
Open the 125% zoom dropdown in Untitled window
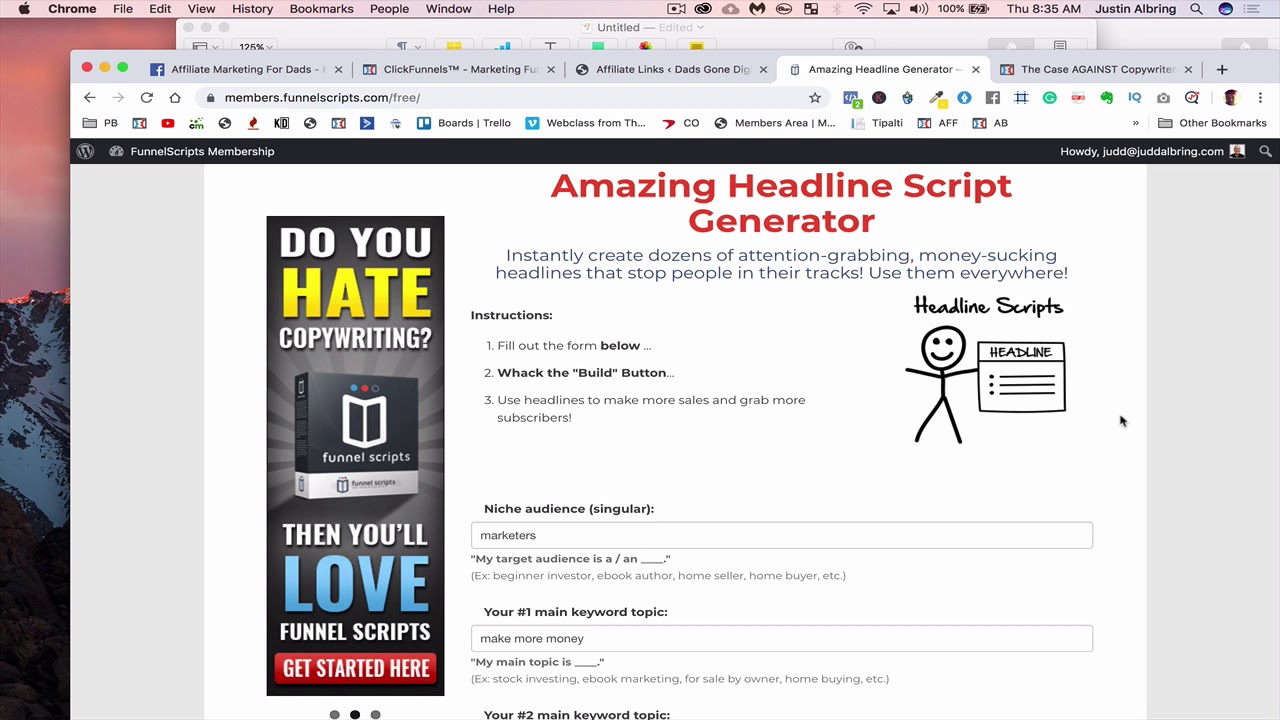click(256, 47)
